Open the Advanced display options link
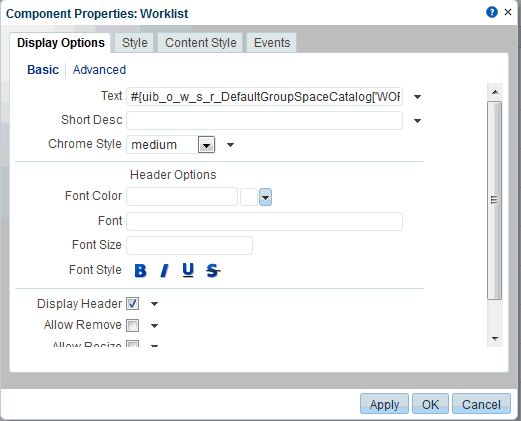This screenshot has width=521, height=421. 99,70
